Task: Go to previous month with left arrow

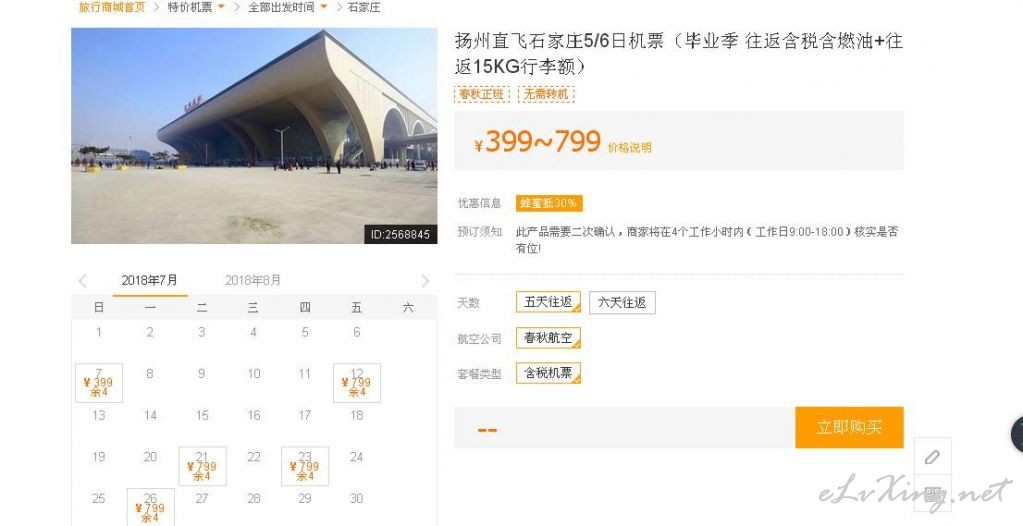Action: [x=83, y=281]
